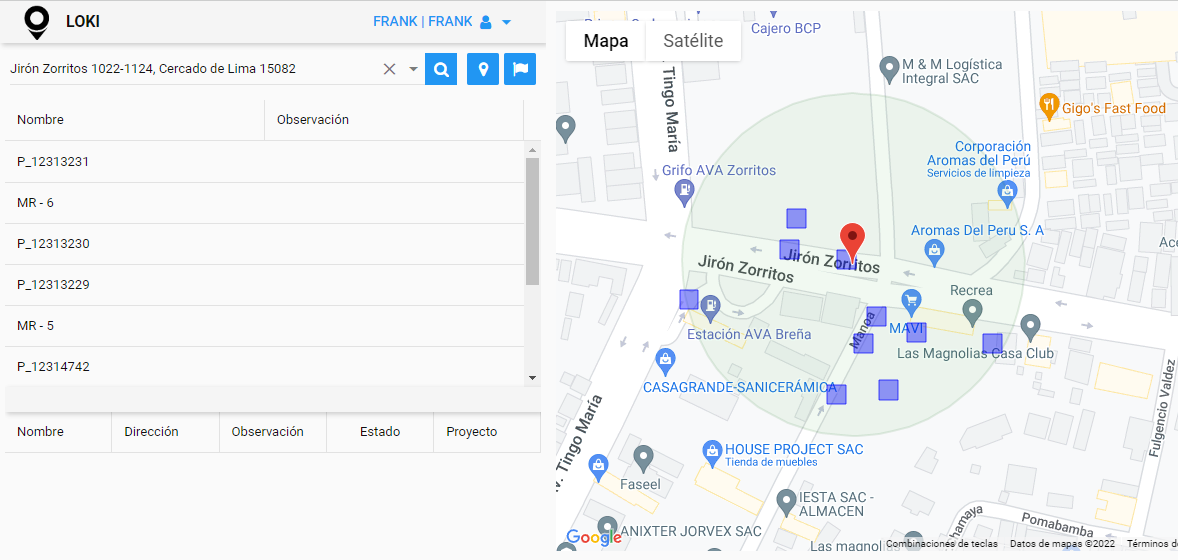Click the lower table Nombre header

(41, 431)
